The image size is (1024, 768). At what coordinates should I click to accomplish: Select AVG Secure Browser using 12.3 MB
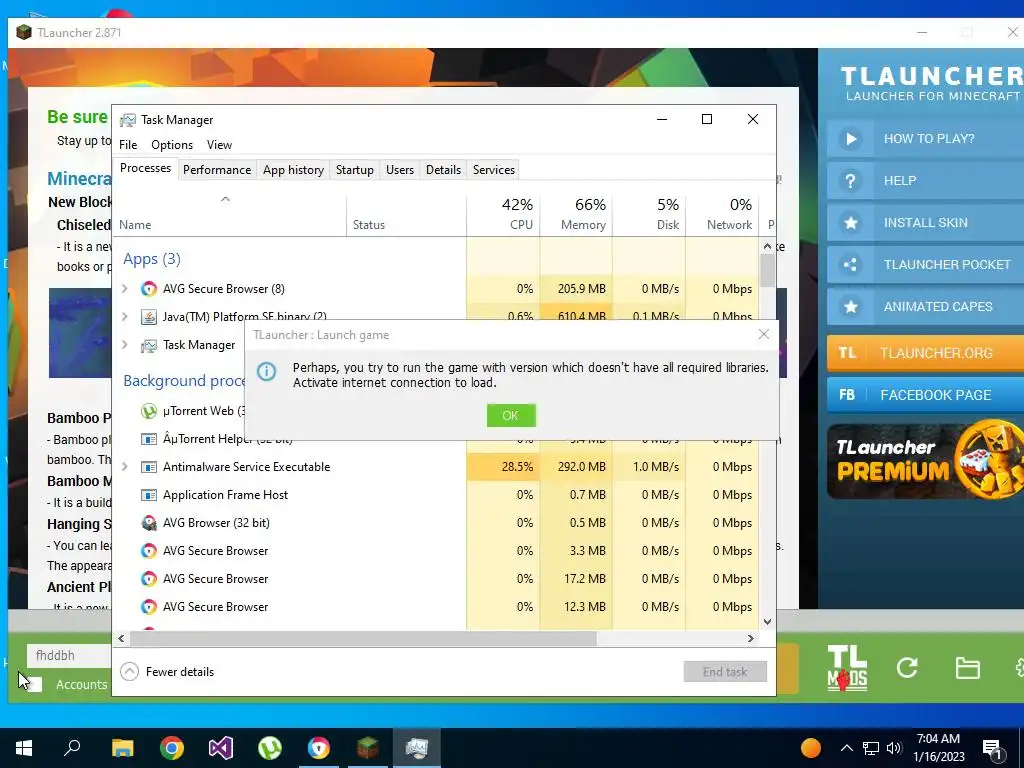coord(436,607)
